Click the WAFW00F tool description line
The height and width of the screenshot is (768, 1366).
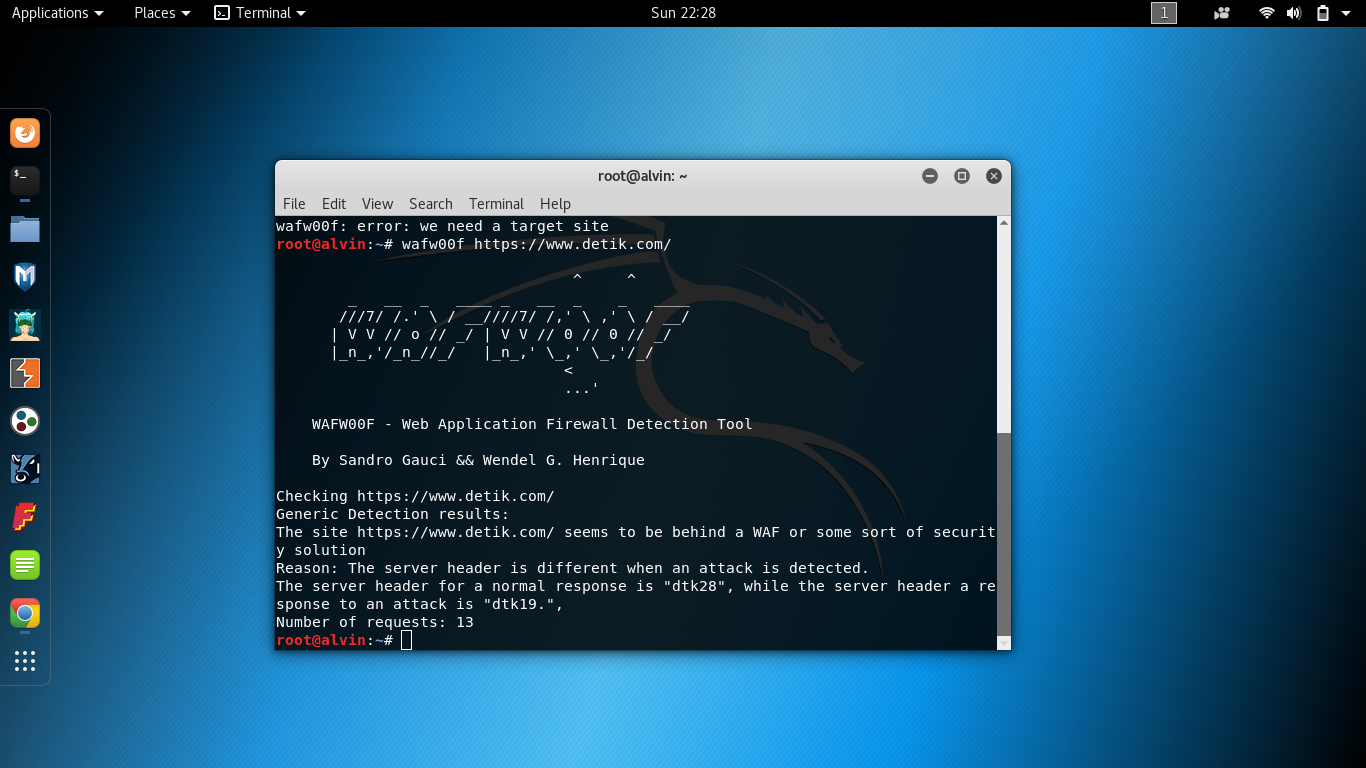coord(532,424)
